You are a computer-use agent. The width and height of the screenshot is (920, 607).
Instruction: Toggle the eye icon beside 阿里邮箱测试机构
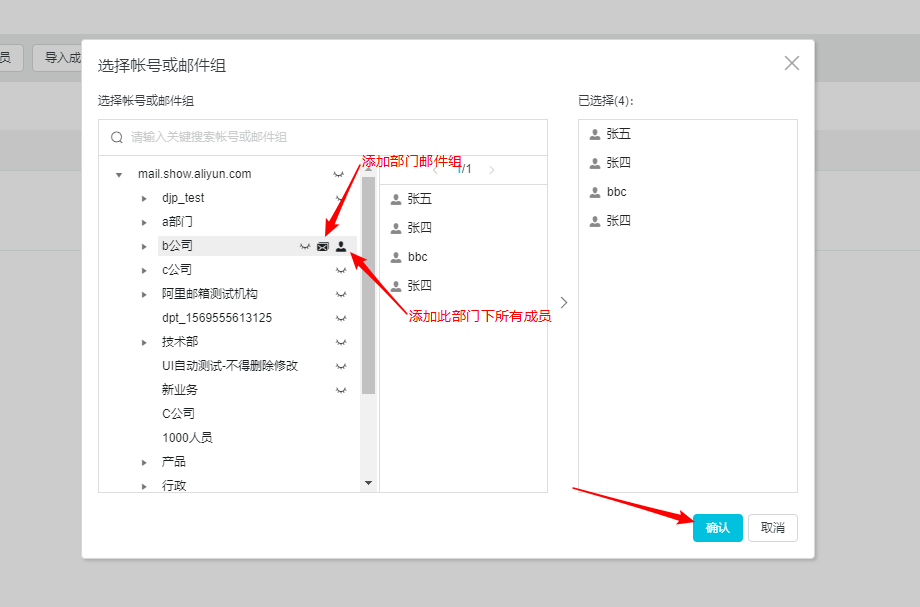340,294
